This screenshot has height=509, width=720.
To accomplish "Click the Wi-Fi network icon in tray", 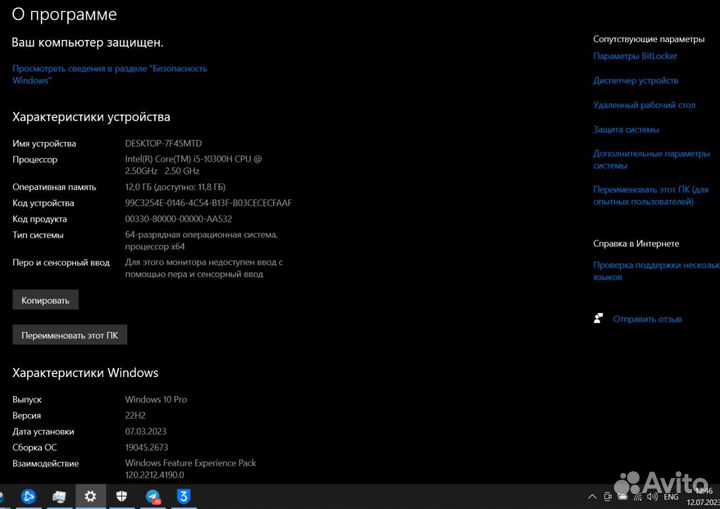I will [x=637, y=497].
